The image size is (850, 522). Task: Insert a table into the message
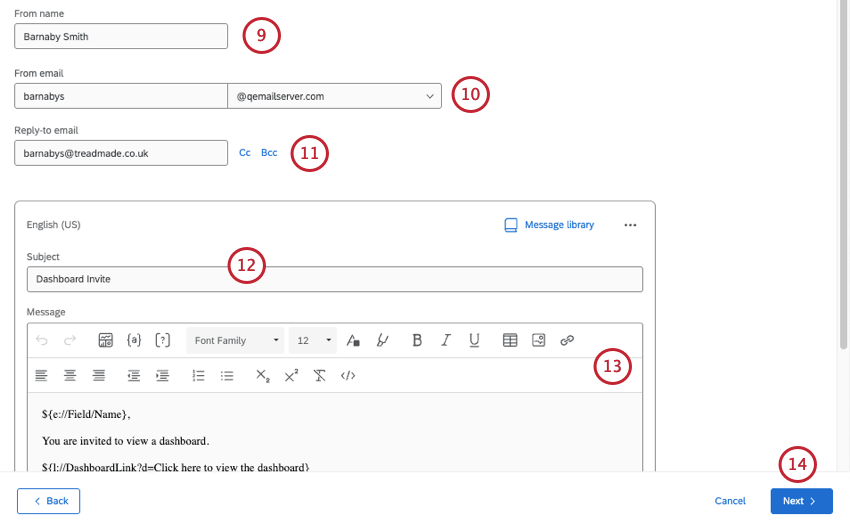(x=510, y=340)
